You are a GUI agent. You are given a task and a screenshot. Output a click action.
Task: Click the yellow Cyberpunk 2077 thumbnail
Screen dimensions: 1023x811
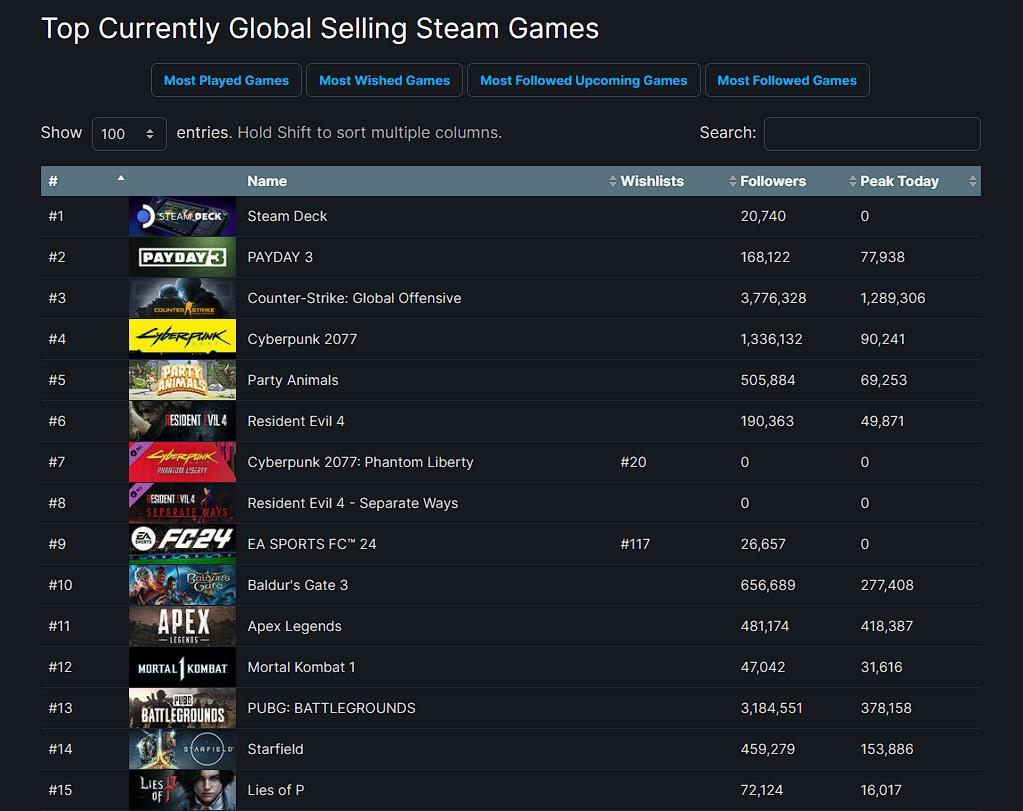point(182,339)
